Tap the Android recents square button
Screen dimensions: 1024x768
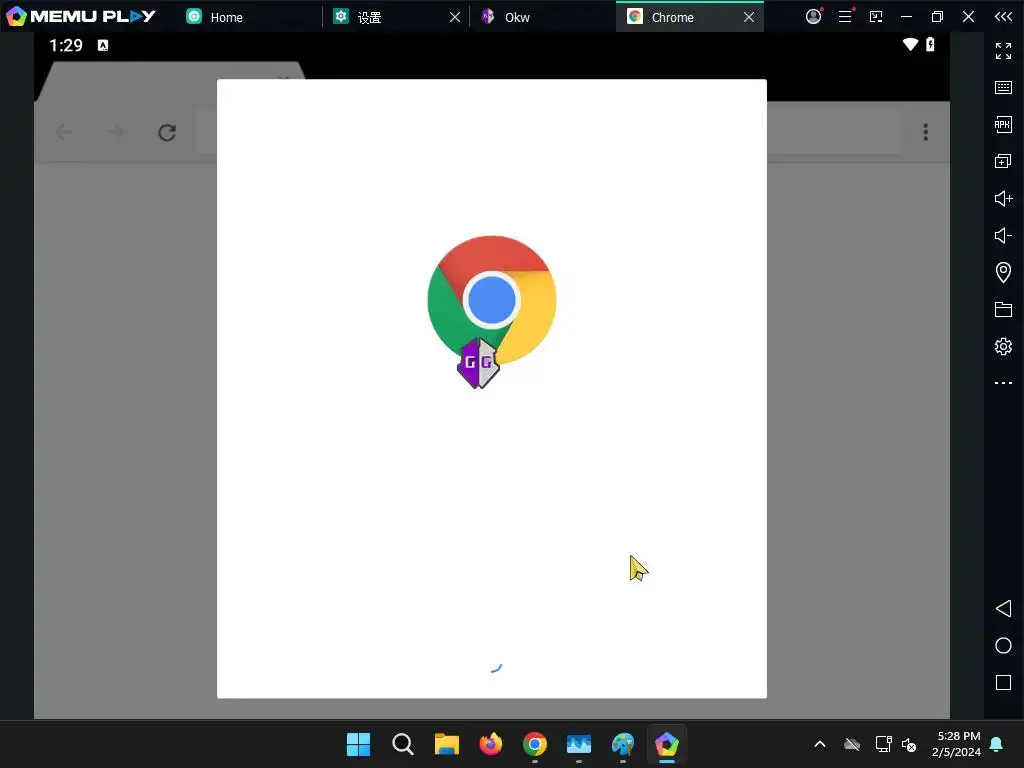pyautogui.click(x=1003, y=682)
